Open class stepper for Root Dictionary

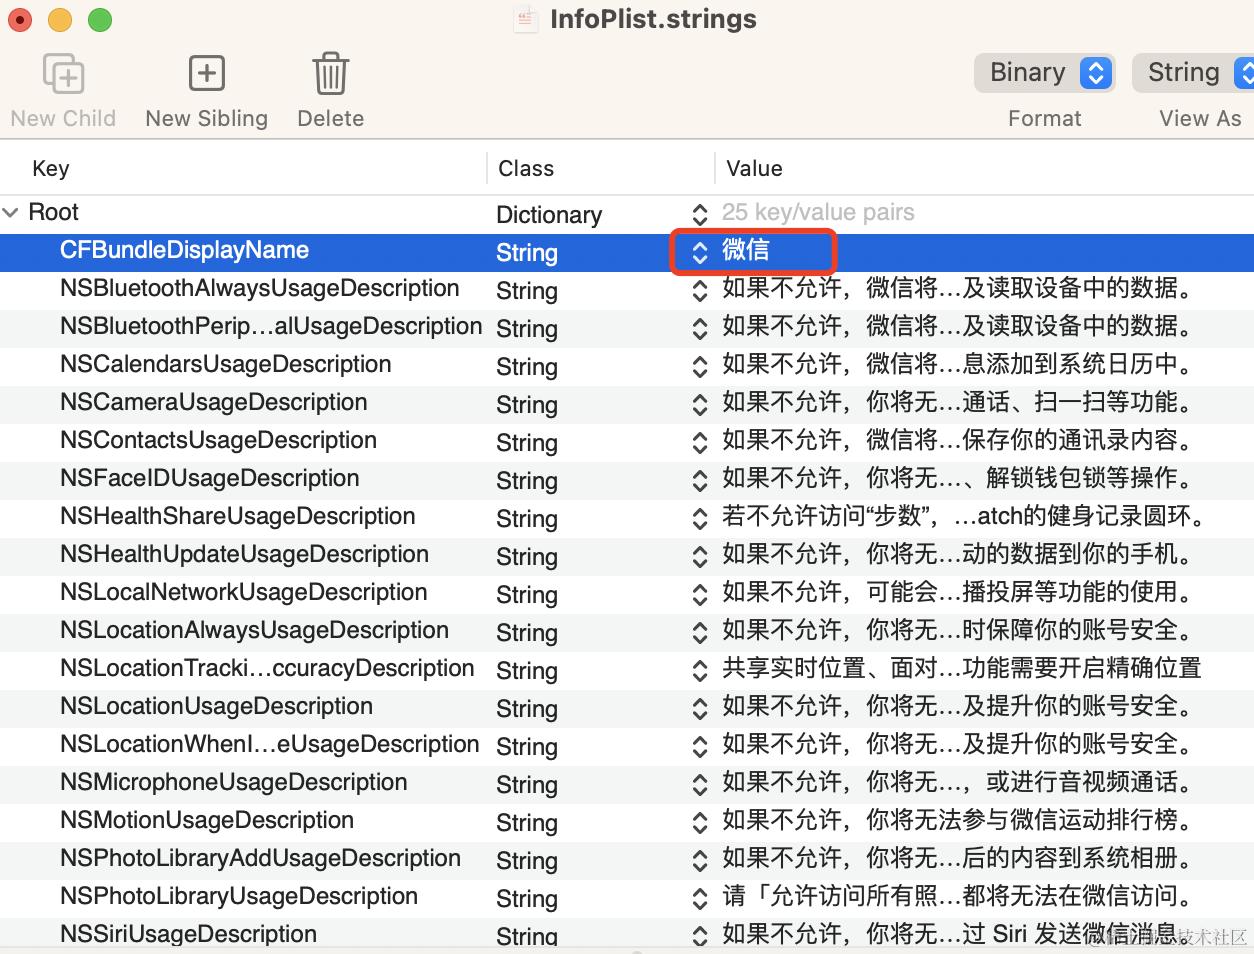(700, 214)
